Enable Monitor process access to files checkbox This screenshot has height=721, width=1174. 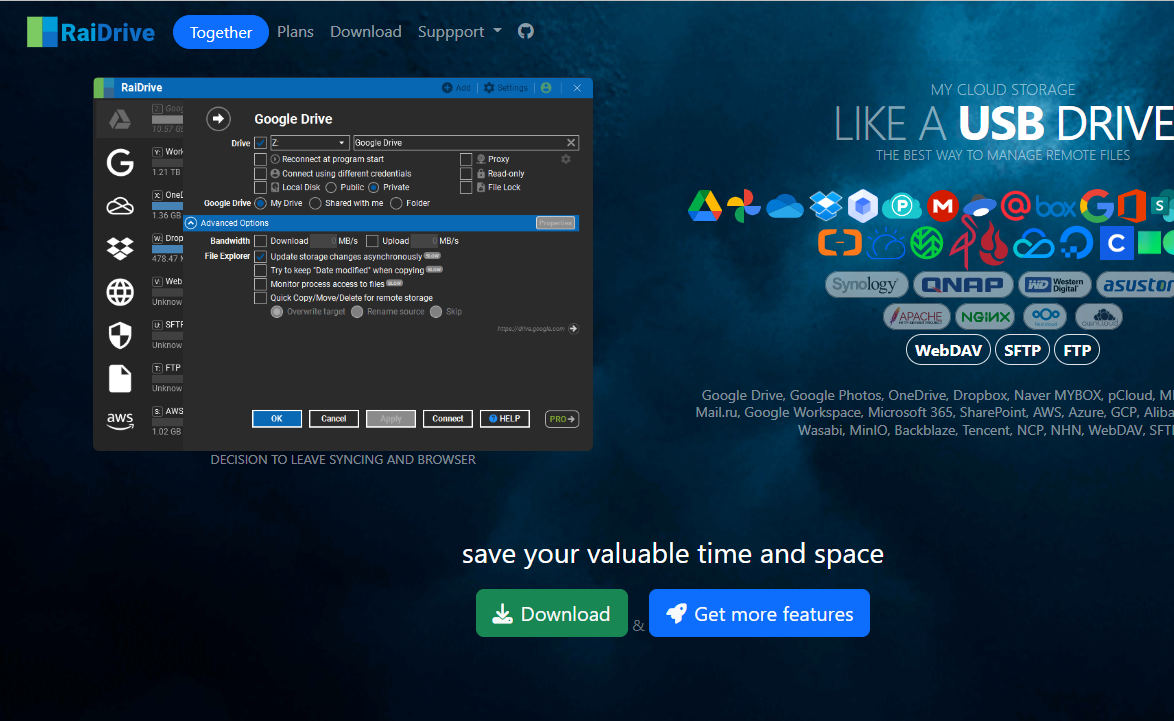(261, 285)
